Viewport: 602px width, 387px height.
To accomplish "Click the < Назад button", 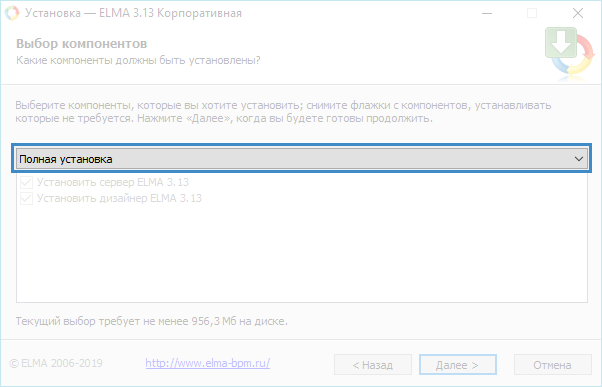I will (373, 365).
